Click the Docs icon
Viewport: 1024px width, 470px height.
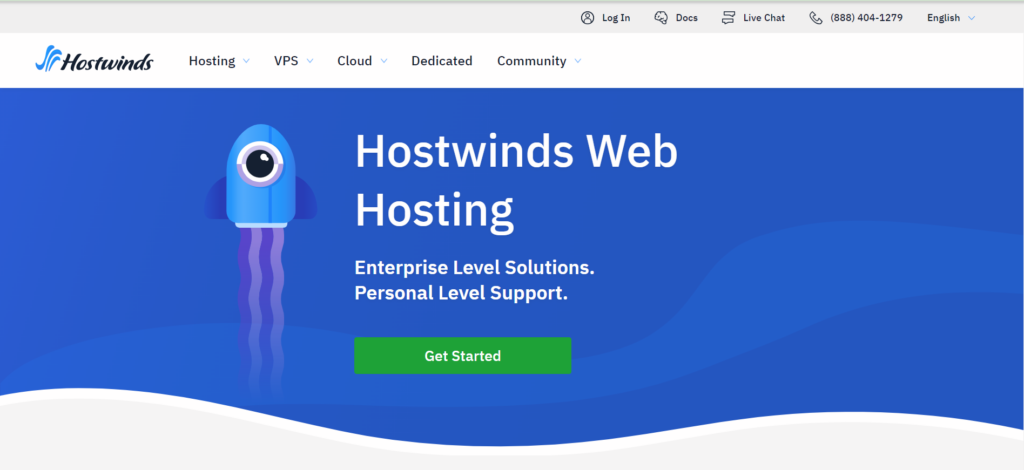661,18
